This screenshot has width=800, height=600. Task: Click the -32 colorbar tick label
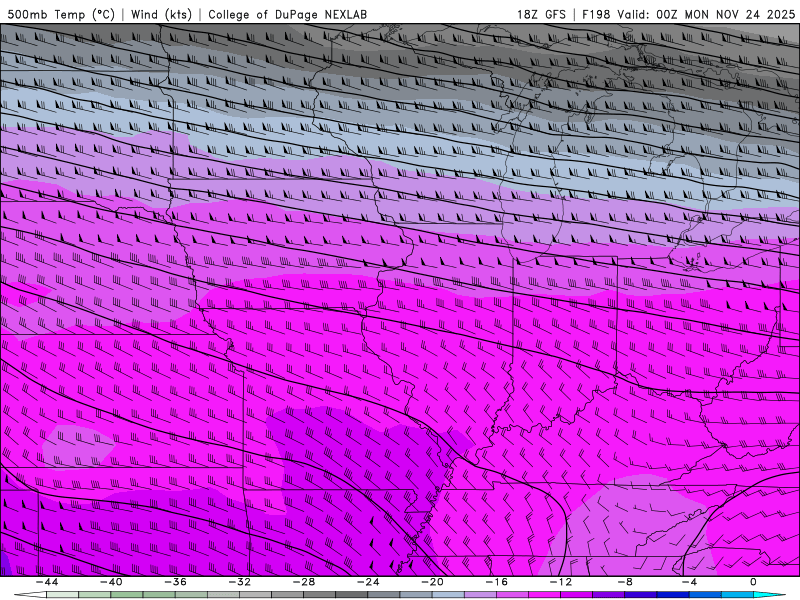tap(240, 582)
